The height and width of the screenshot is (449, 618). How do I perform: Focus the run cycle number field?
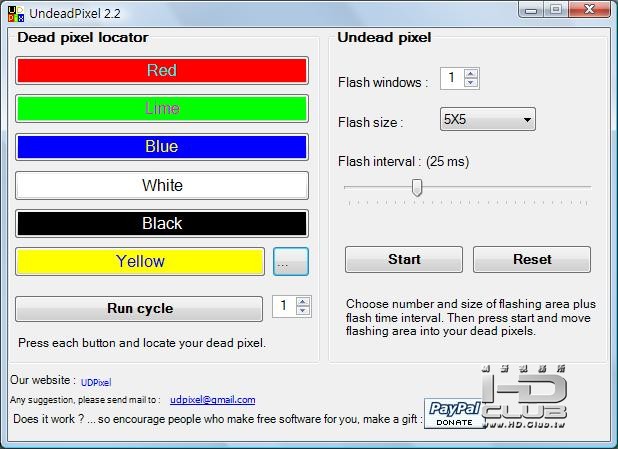click(285, 306)
